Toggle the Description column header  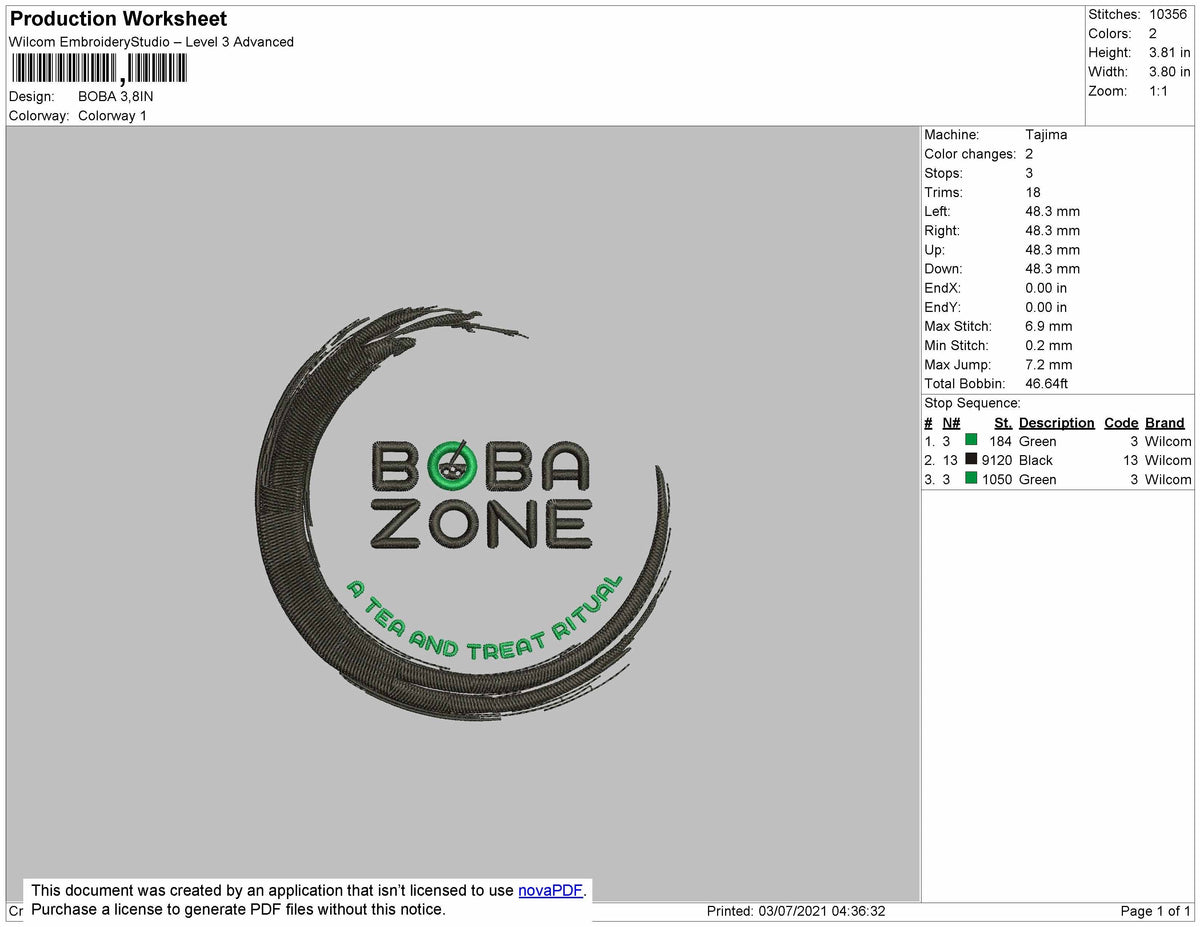[1056, 422]
